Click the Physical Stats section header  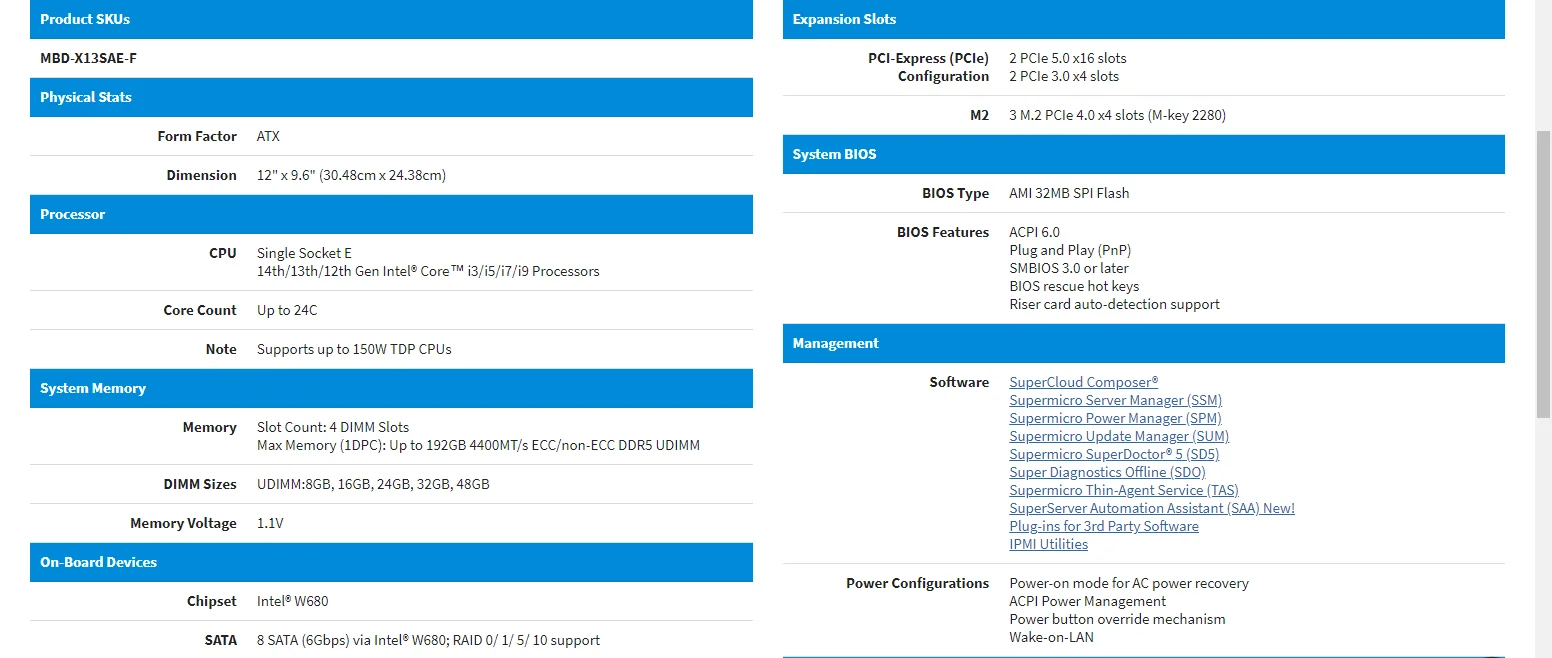(x=391, y=97)
